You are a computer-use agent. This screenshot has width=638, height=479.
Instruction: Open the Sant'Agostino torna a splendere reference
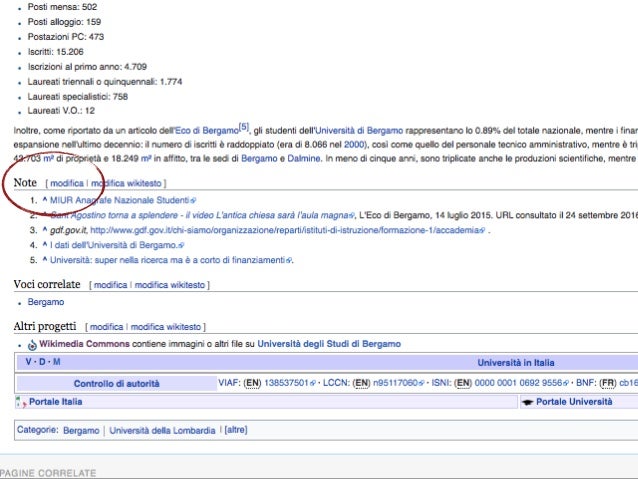click(x=202, y=215)
